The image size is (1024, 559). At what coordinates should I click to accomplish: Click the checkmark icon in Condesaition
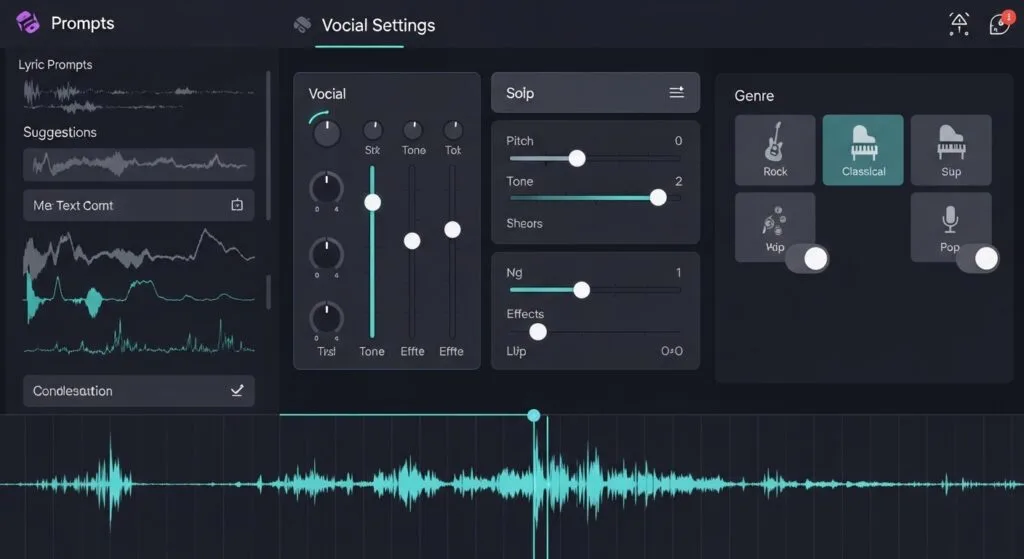coord(237,391)
